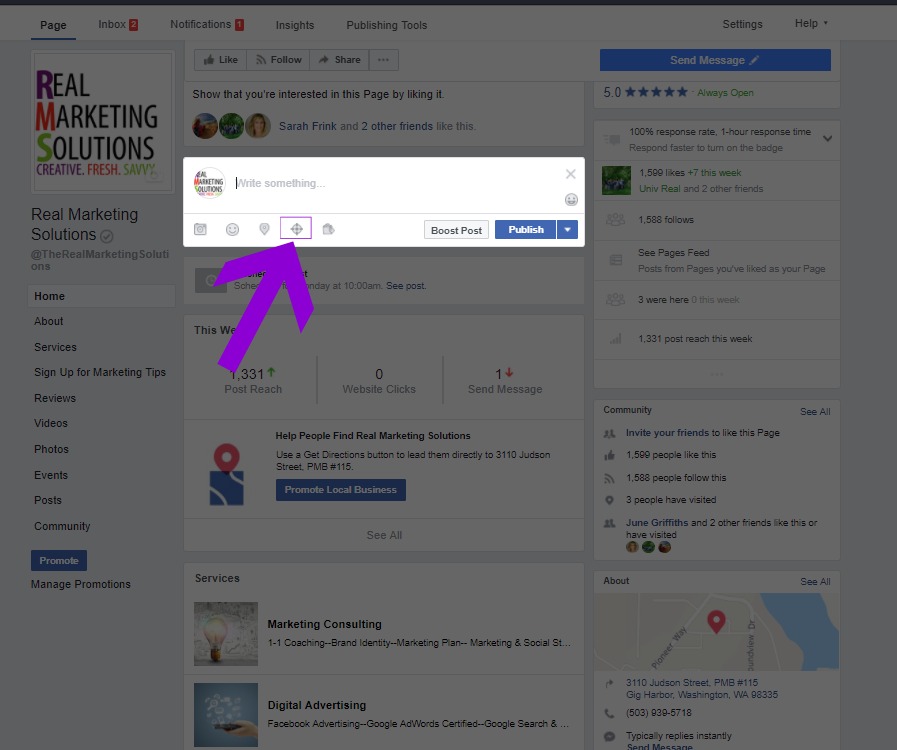Select the preferred audience target icon
Screen dimensions: 897x750
coord(296,229)
